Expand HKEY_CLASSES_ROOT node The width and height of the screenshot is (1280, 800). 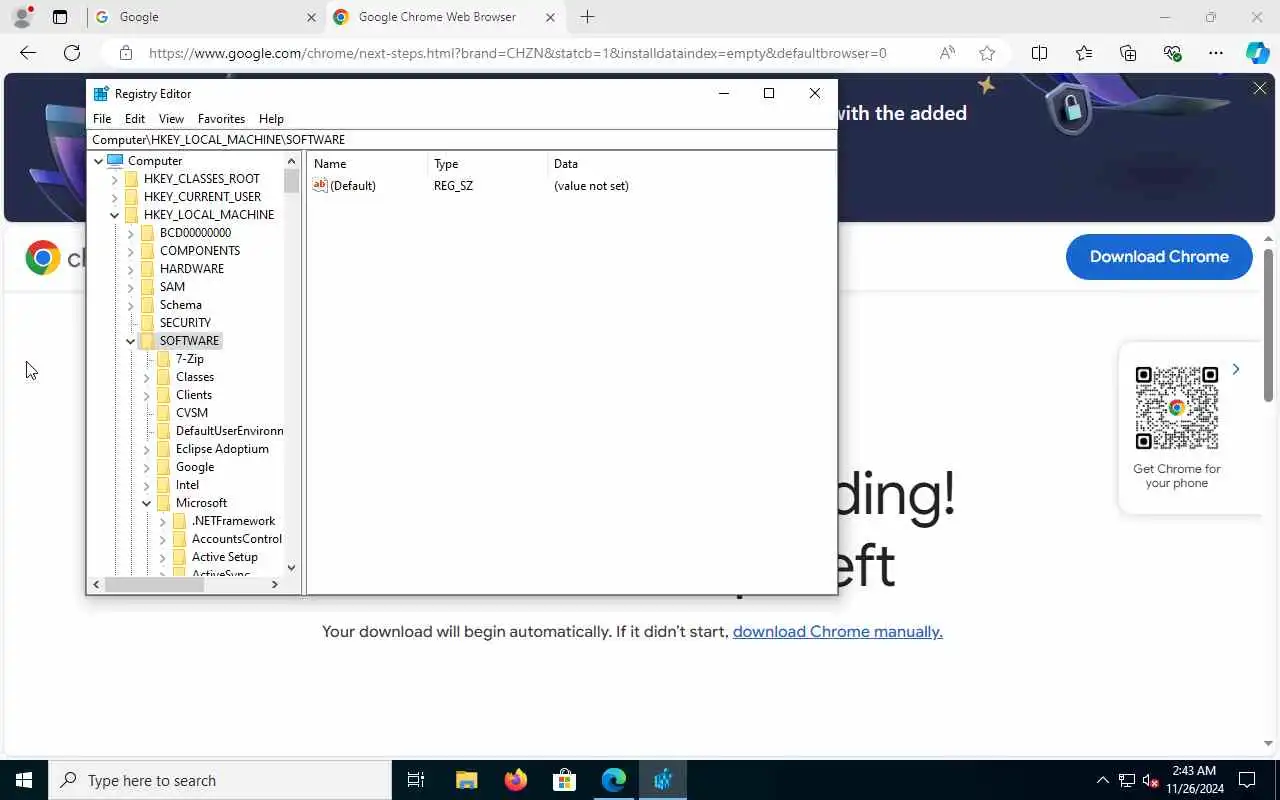(114, 179)
